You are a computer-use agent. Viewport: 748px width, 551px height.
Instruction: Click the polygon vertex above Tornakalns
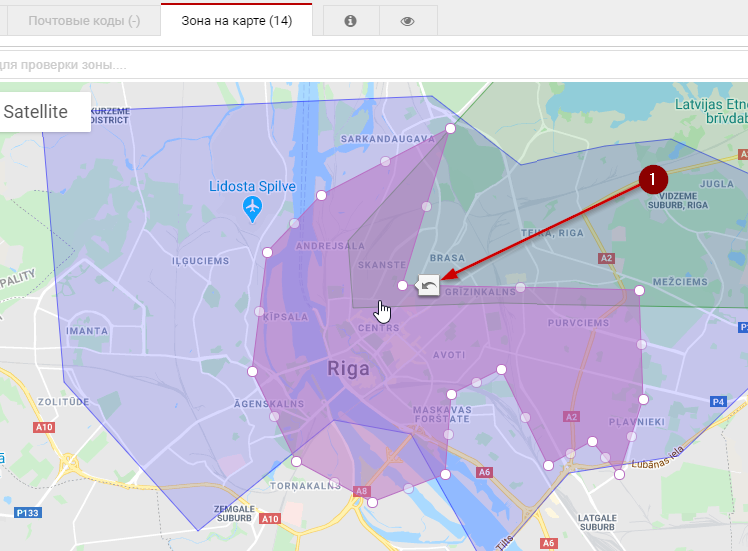point(297,461)
